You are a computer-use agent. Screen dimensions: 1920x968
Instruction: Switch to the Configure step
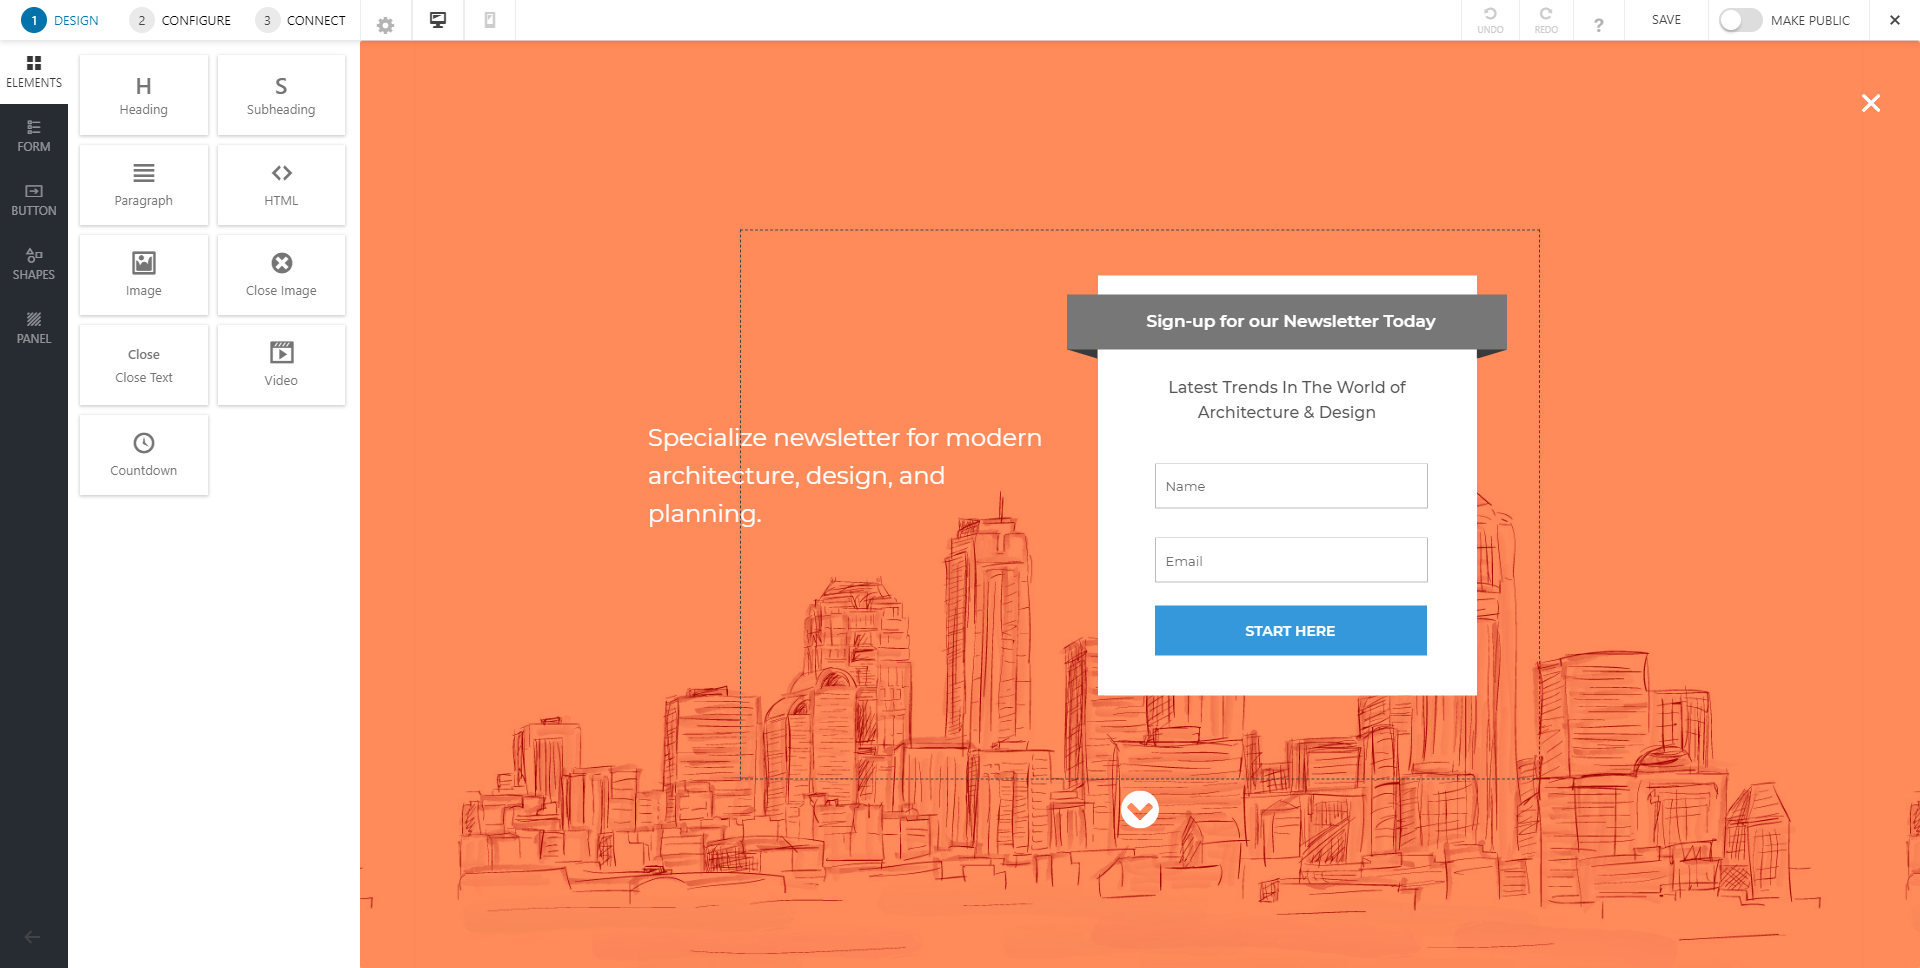[181, 20]
